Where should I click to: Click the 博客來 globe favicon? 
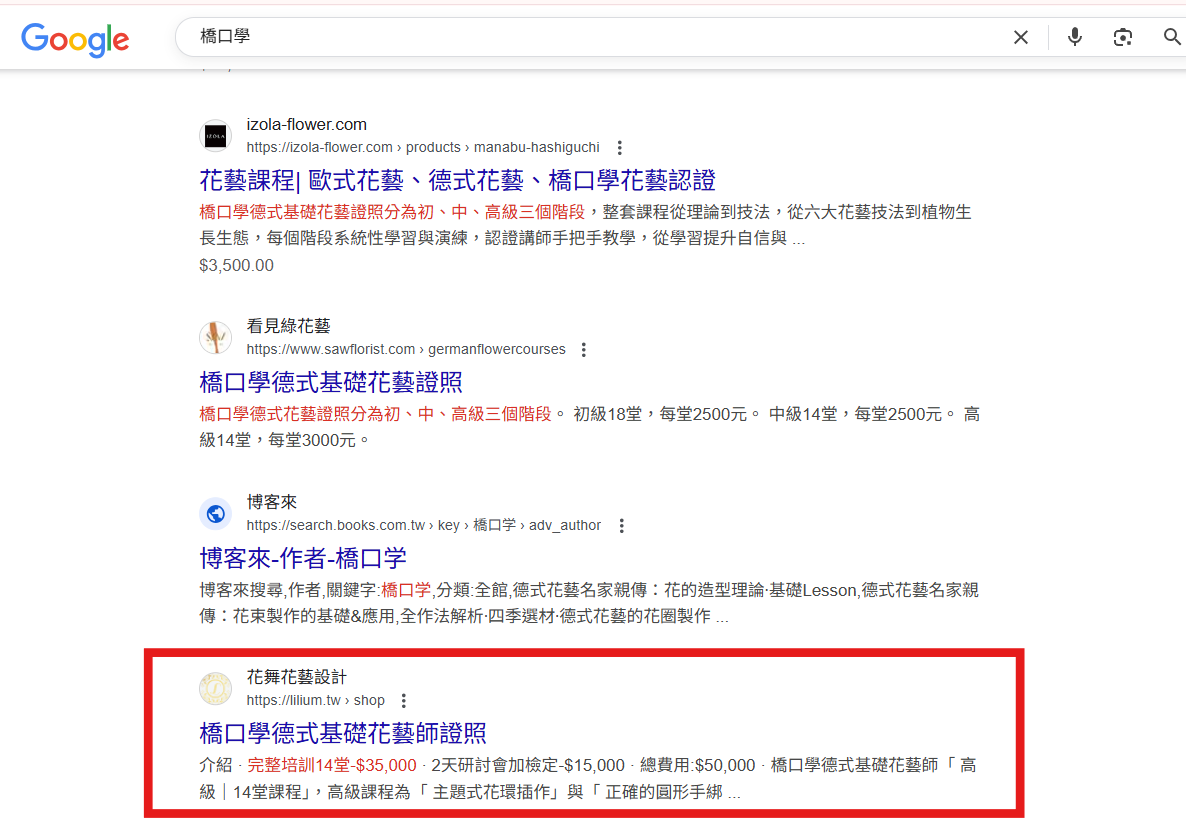tap(216, 514)
